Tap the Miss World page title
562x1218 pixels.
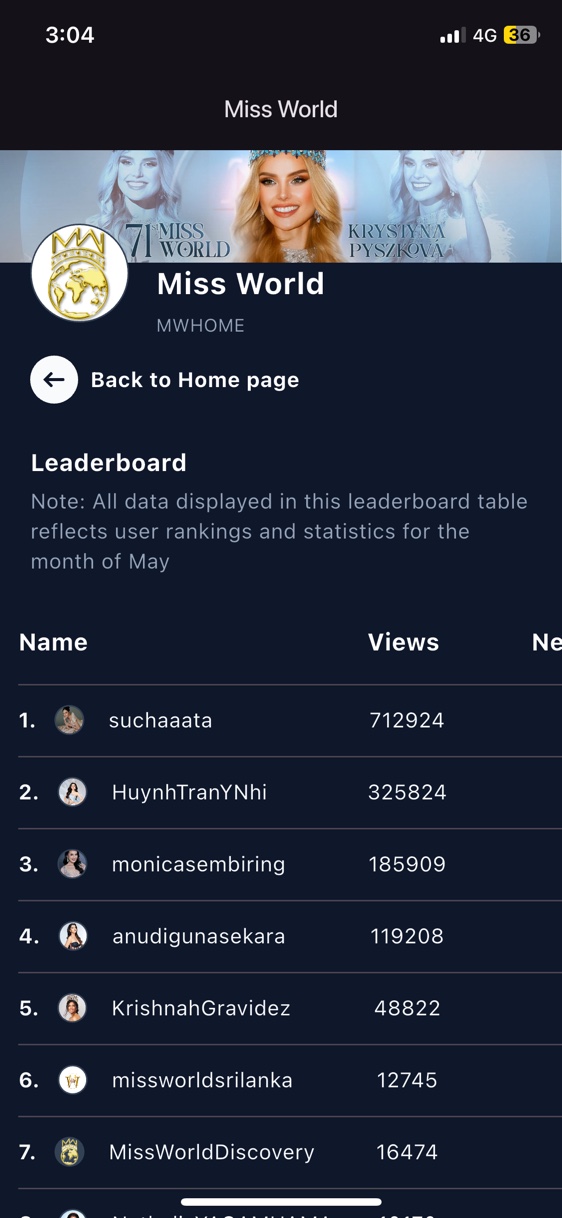(281, 109)
